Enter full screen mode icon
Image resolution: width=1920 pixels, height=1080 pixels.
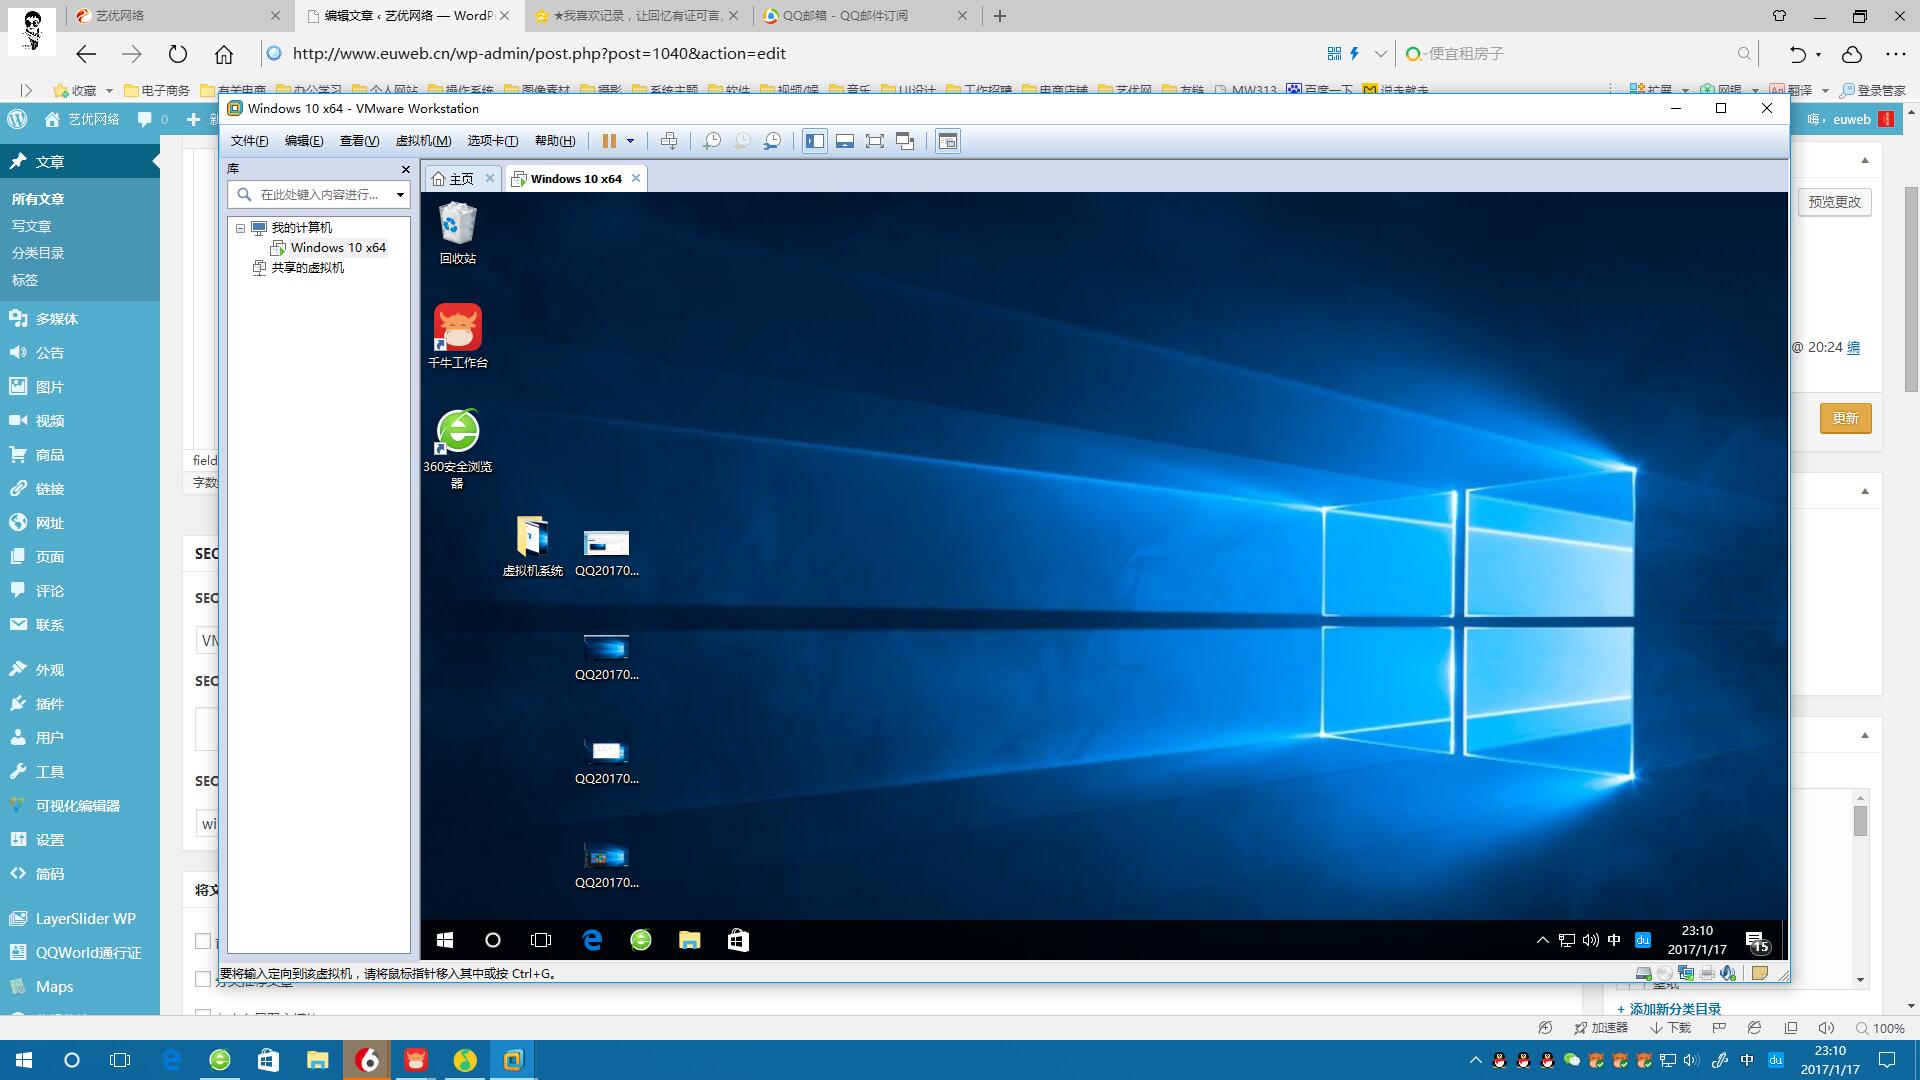(x=875, y=141)
